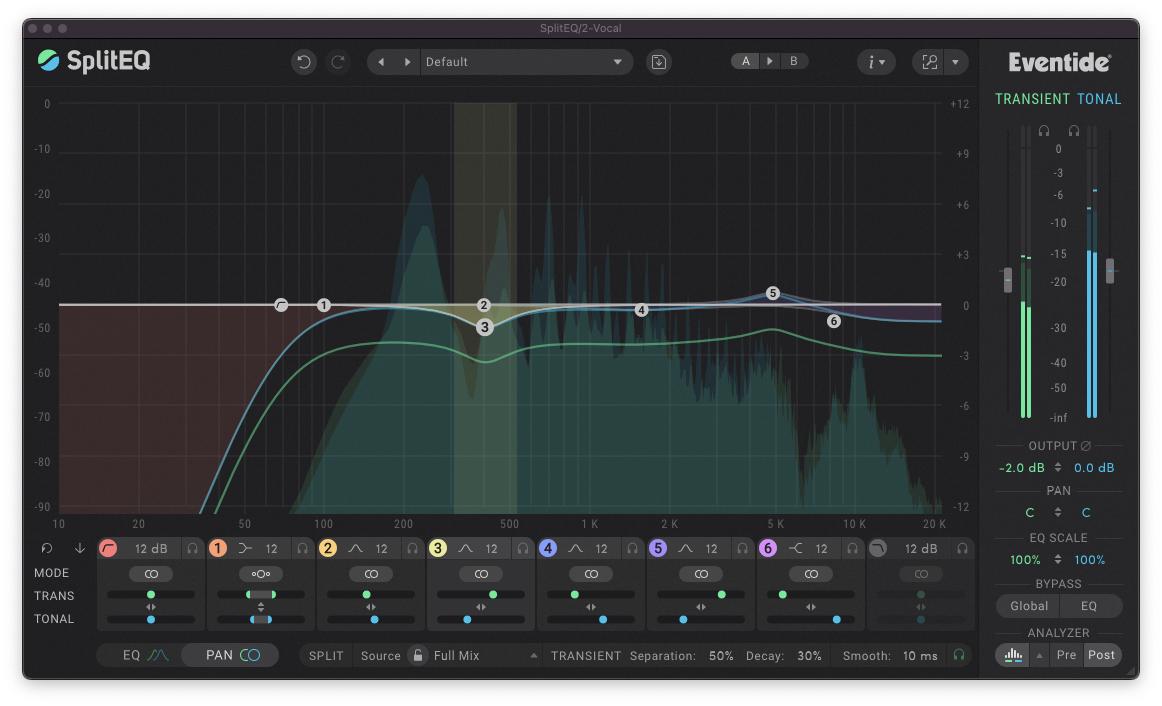Open the Default preset dropdown
1162x706 pixels.
pyautogui.click(x=525, y=61)
